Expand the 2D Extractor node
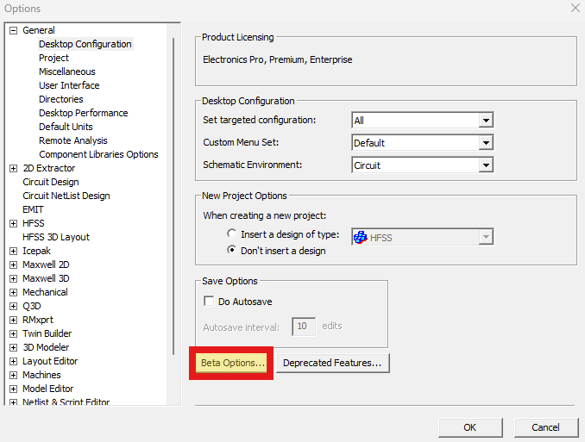The width and height of the screenshot is (585, 442). tap(13, 169)
